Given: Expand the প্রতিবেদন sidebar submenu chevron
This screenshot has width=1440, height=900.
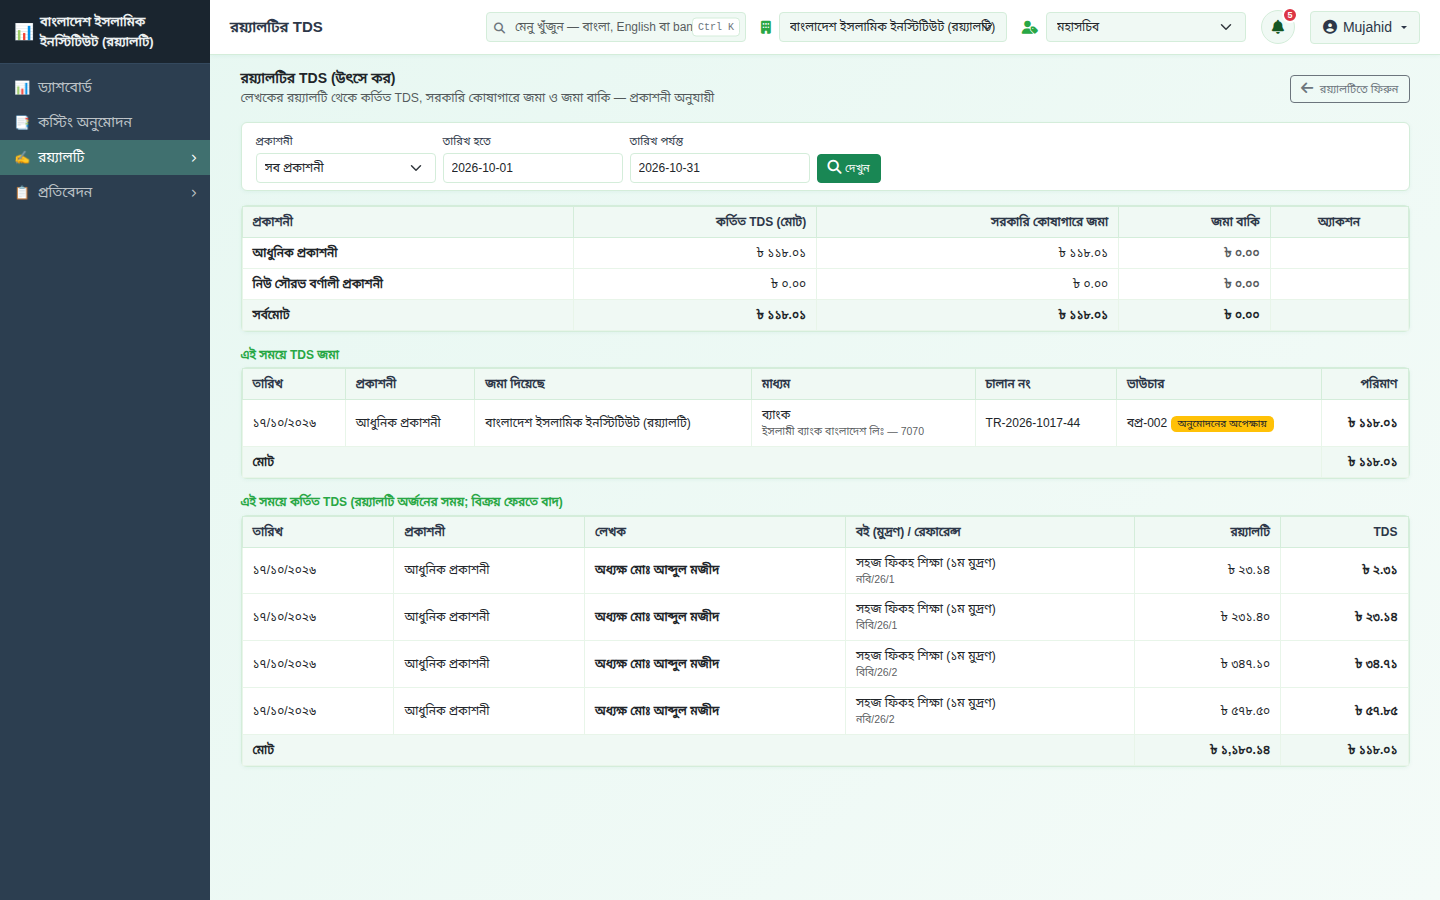Looking at the screenshot, I should [194, 192].
